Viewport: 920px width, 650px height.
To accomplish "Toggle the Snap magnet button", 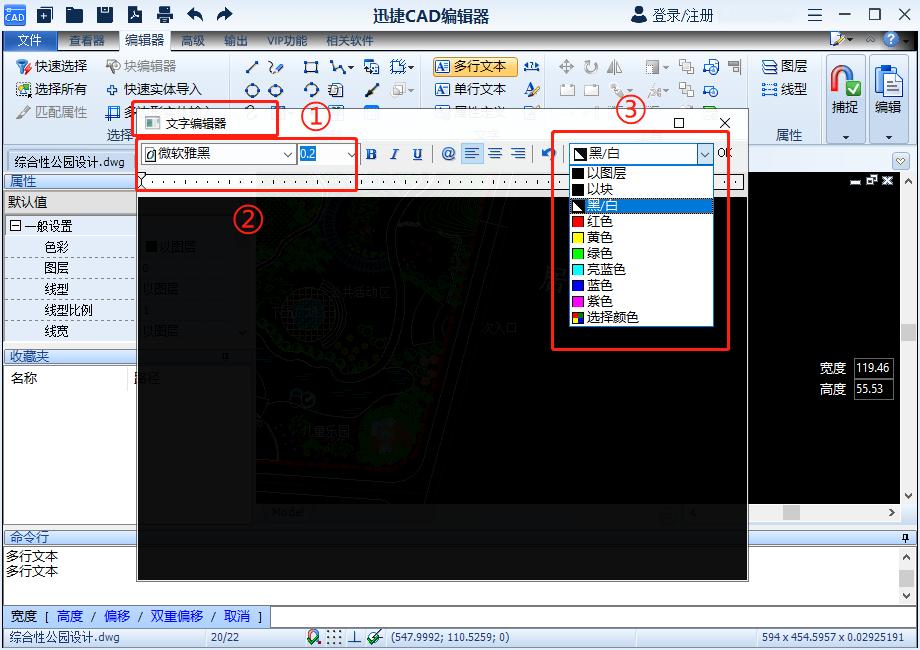I will click(845, 89).
